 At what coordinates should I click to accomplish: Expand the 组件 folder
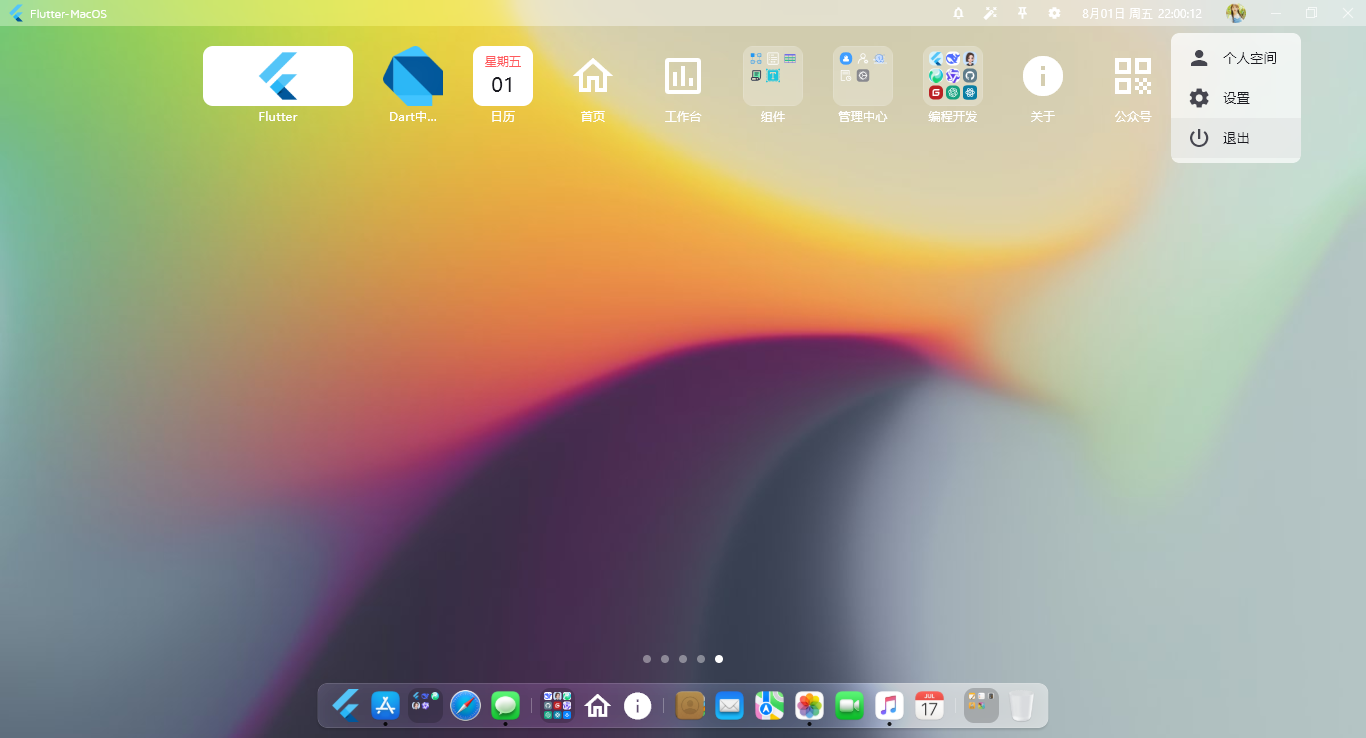773,76
